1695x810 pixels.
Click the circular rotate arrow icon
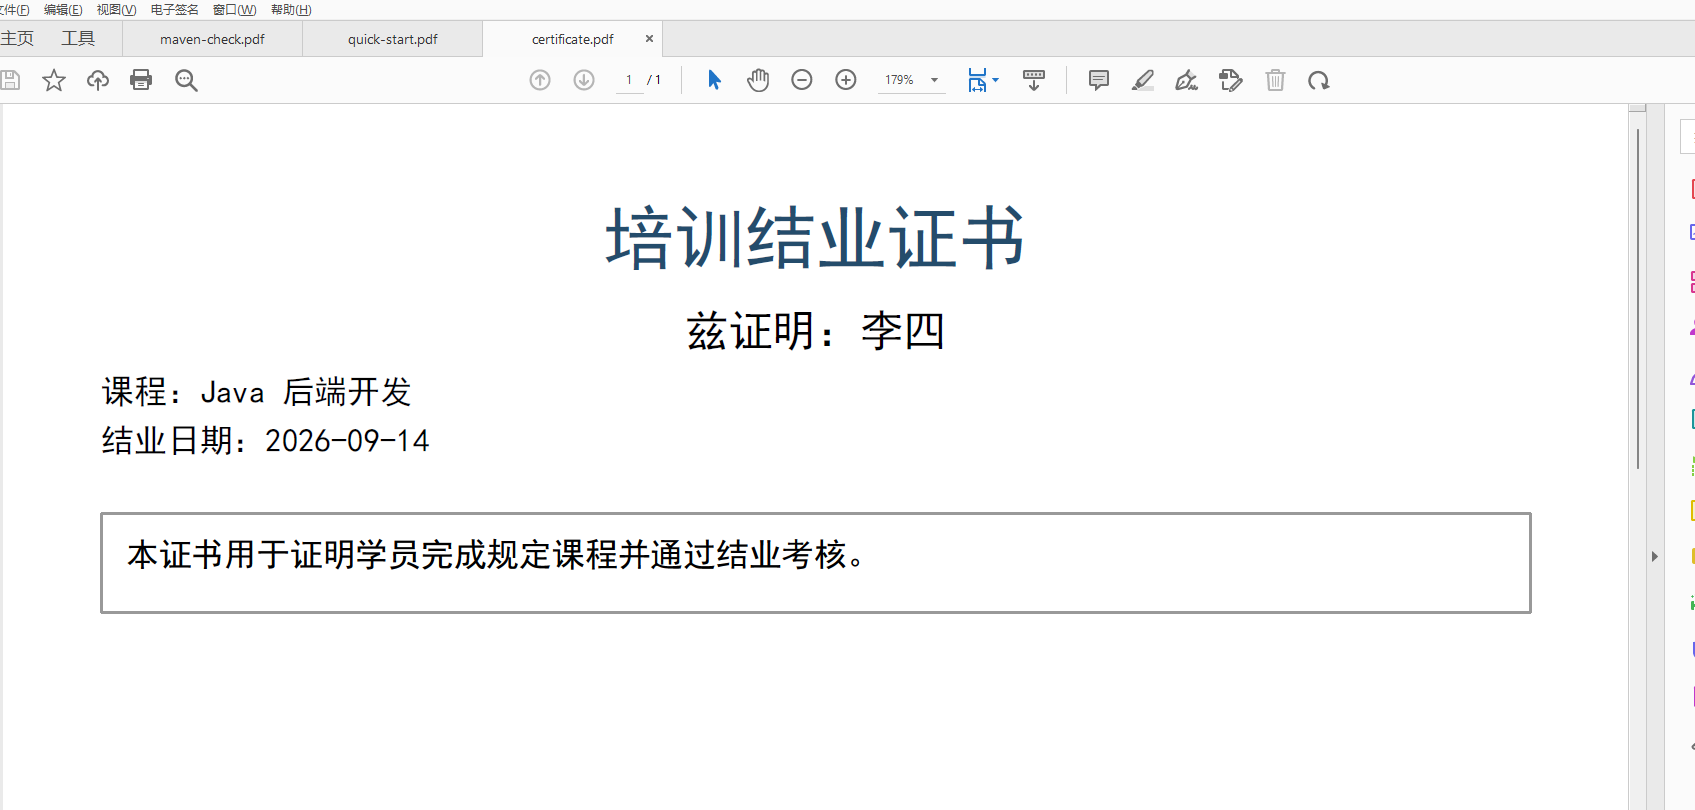click(1319, 80)
